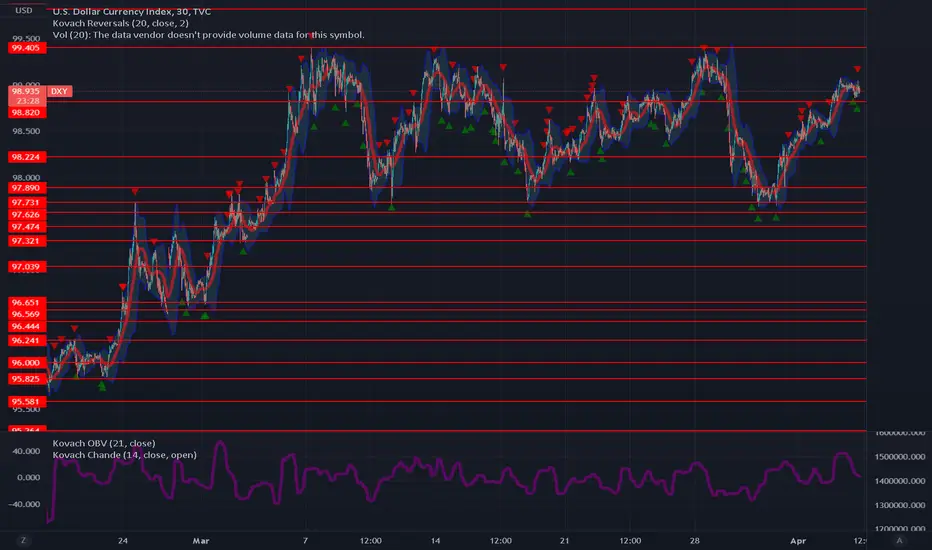932x550 pixels.
Task: Select the 99.405 horizontal level label
Action: pos(27,48)
